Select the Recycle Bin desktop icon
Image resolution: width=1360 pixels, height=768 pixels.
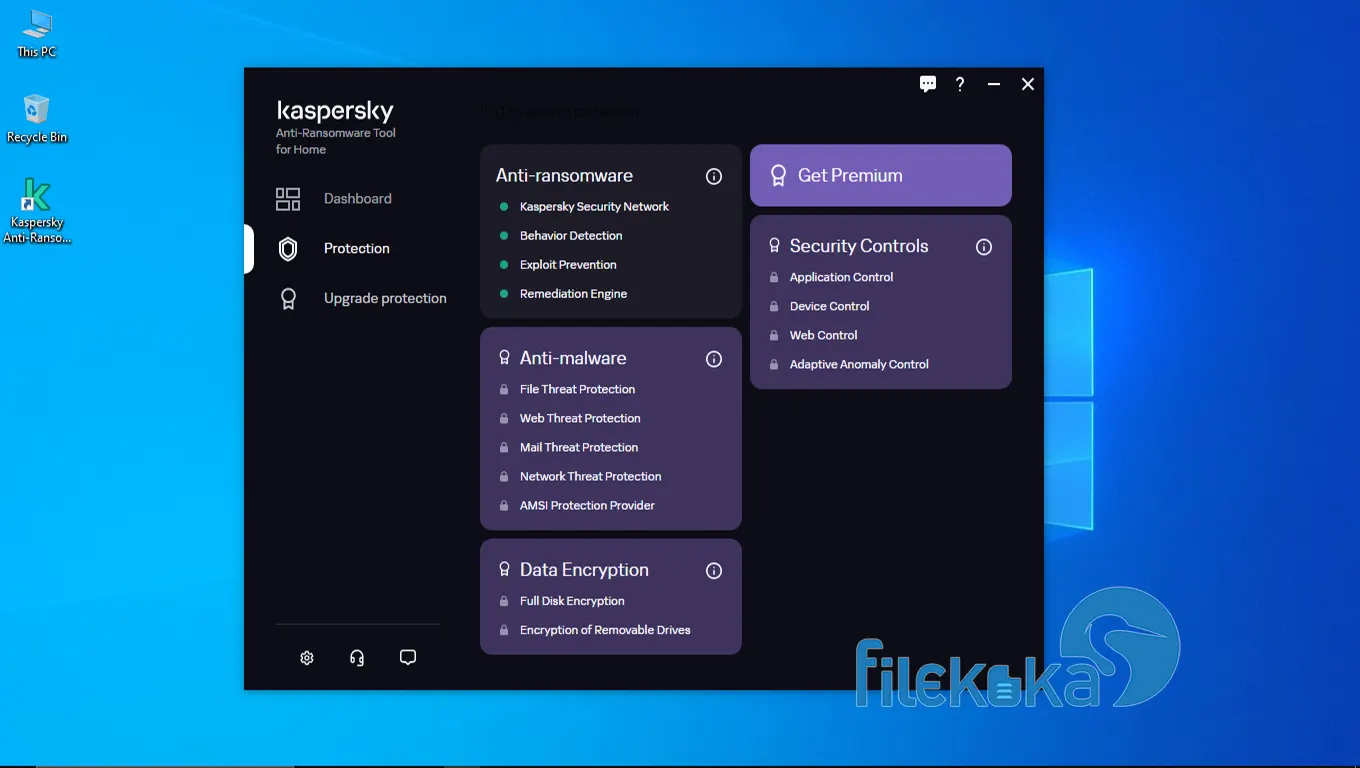click(x=37, y=119)
